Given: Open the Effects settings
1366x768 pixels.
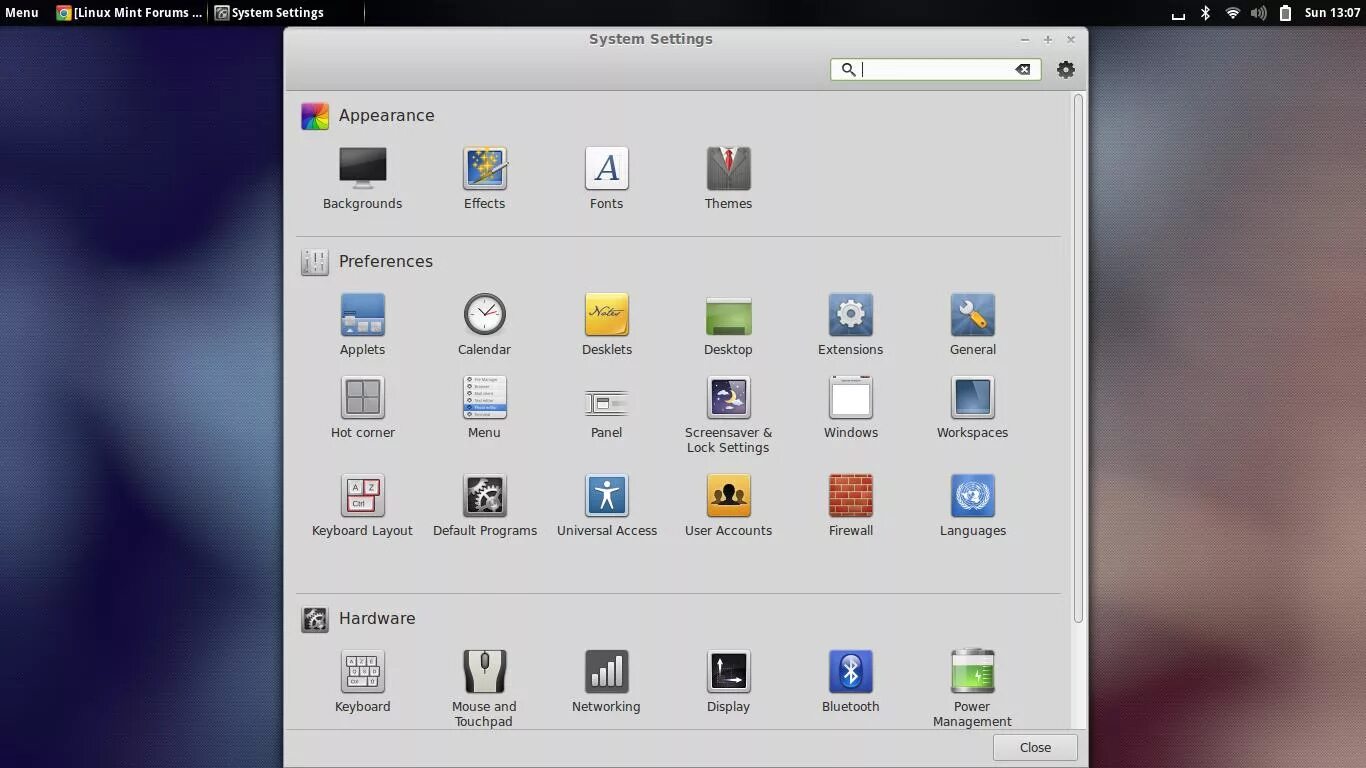Looking at the screenshot, I should (x=484, y=178).
